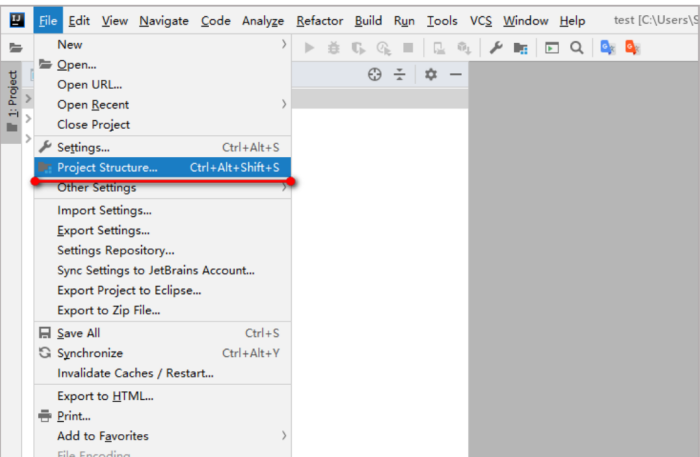This screenshot has height=457, width=700.
Task: Click the Project Structure folder toolbar icon
Action: [x=521, y=48]
